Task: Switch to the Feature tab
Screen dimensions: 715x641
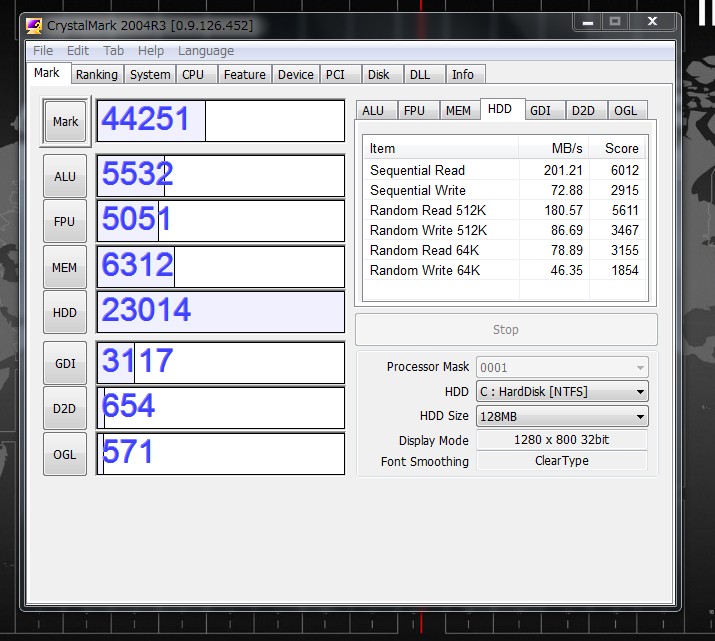Action: pos(244,74)
